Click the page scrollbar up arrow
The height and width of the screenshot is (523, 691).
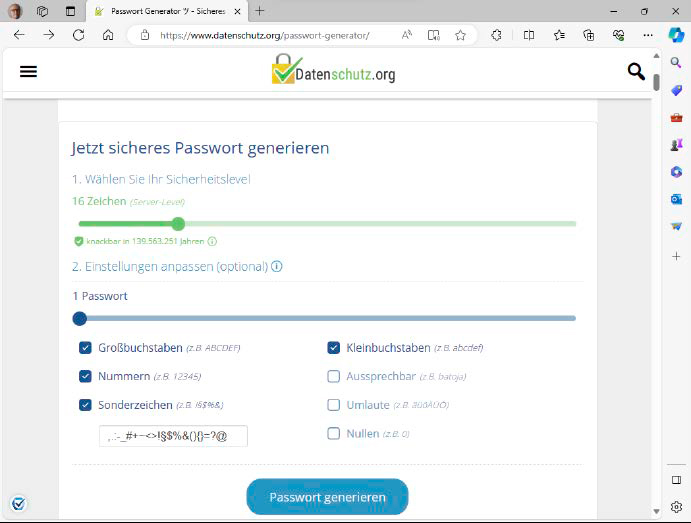(x=656, y=56)
